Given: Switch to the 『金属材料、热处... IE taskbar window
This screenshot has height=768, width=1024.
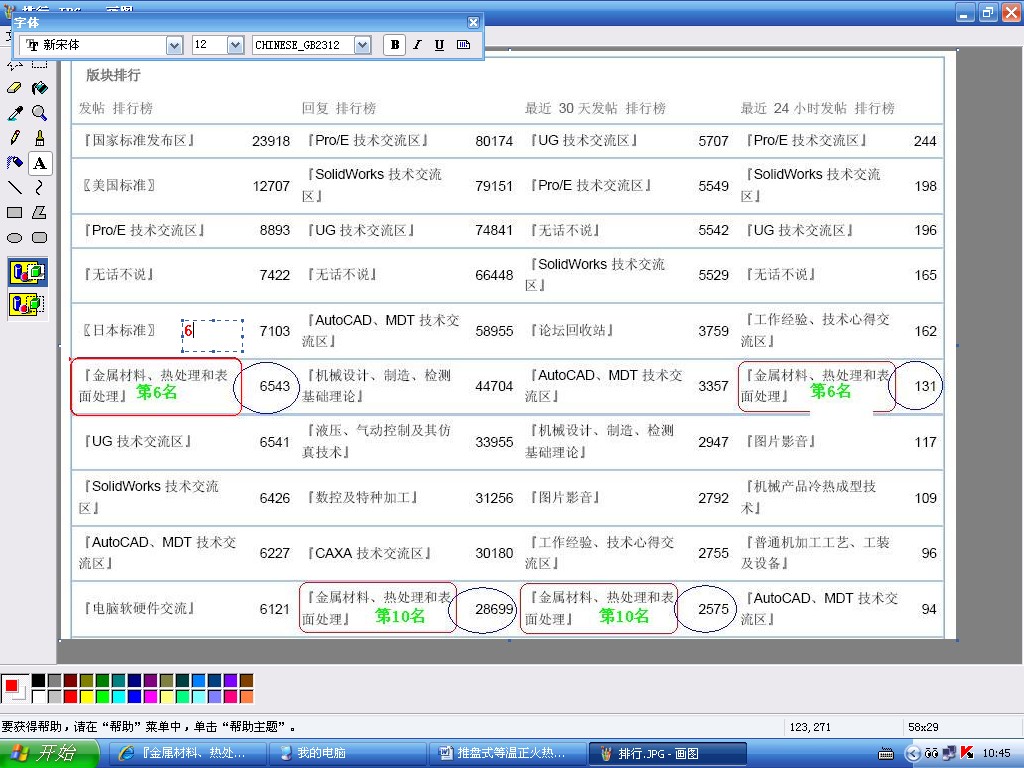Looking at the screenshot, I should 186,753.
